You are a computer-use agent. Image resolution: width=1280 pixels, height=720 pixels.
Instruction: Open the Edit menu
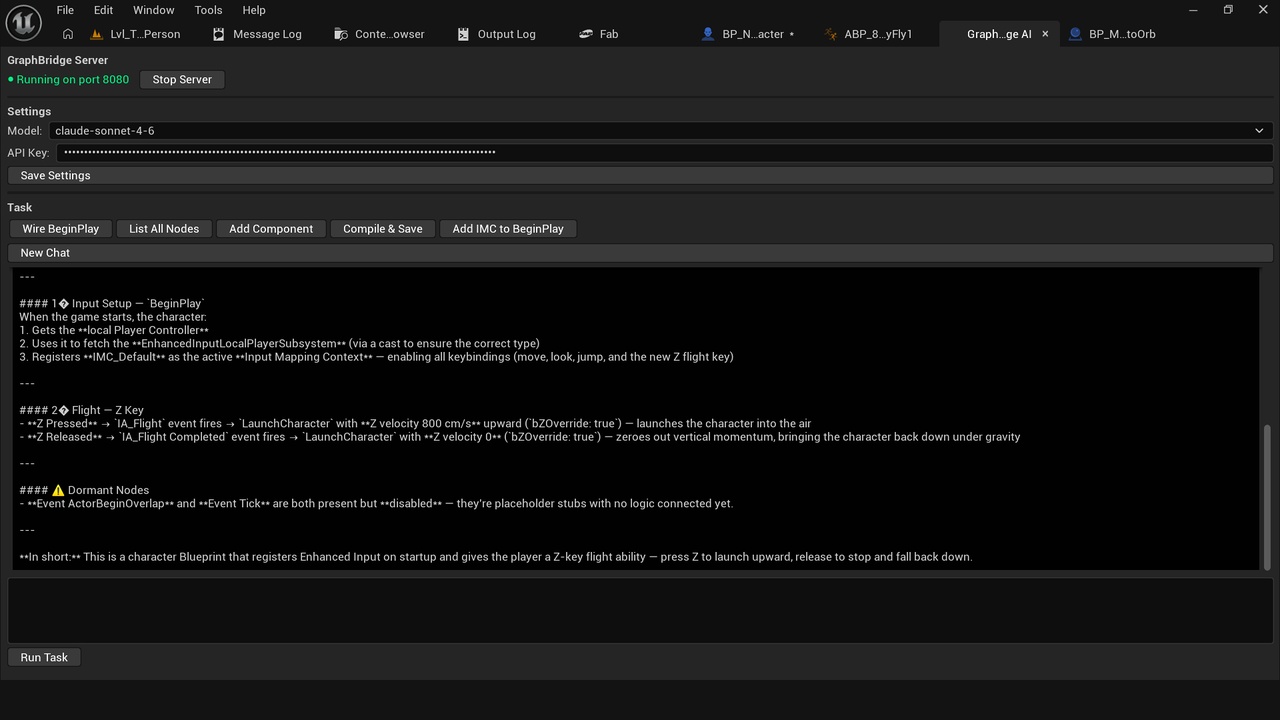tap(103, 10)
